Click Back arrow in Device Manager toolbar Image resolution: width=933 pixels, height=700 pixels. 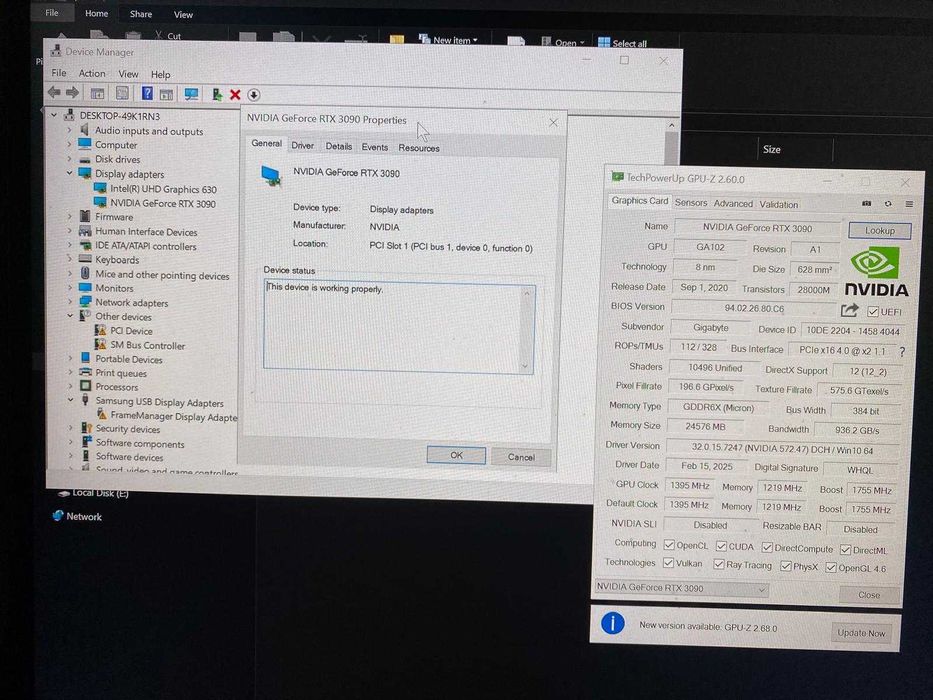[x=54, y=92]
